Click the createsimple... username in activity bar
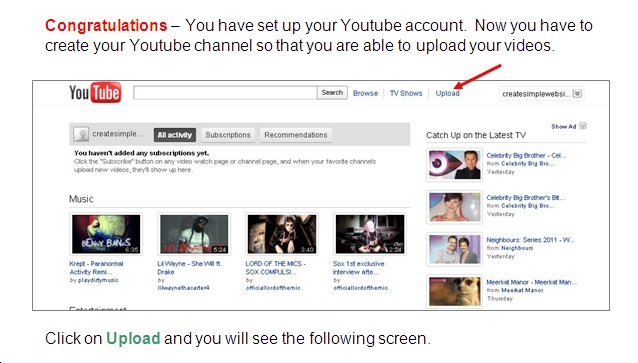638x363 pixels. pos(118,134)
